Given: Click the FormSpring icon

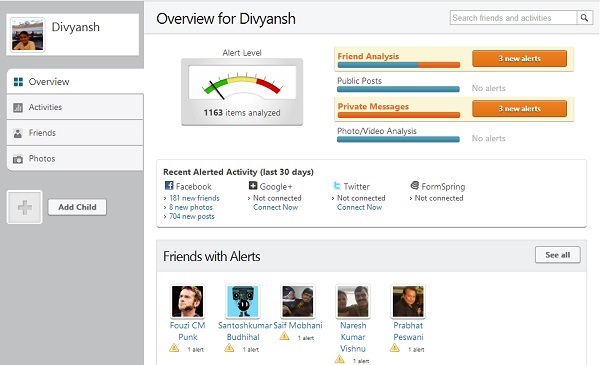Looking at the screenshot, I should [x=414, y=186].
